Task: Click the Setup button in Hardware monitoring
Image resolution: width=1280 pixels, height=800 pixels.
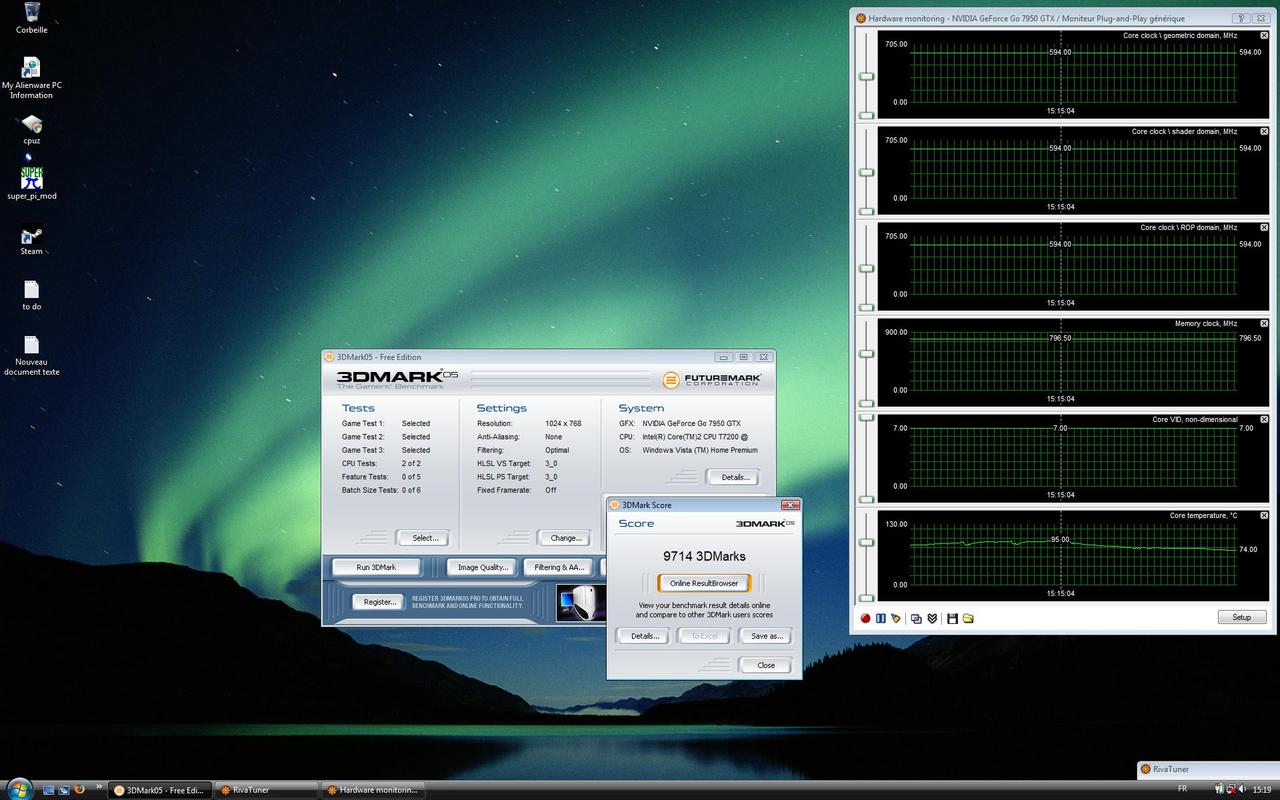Action: pos(1241,617)
